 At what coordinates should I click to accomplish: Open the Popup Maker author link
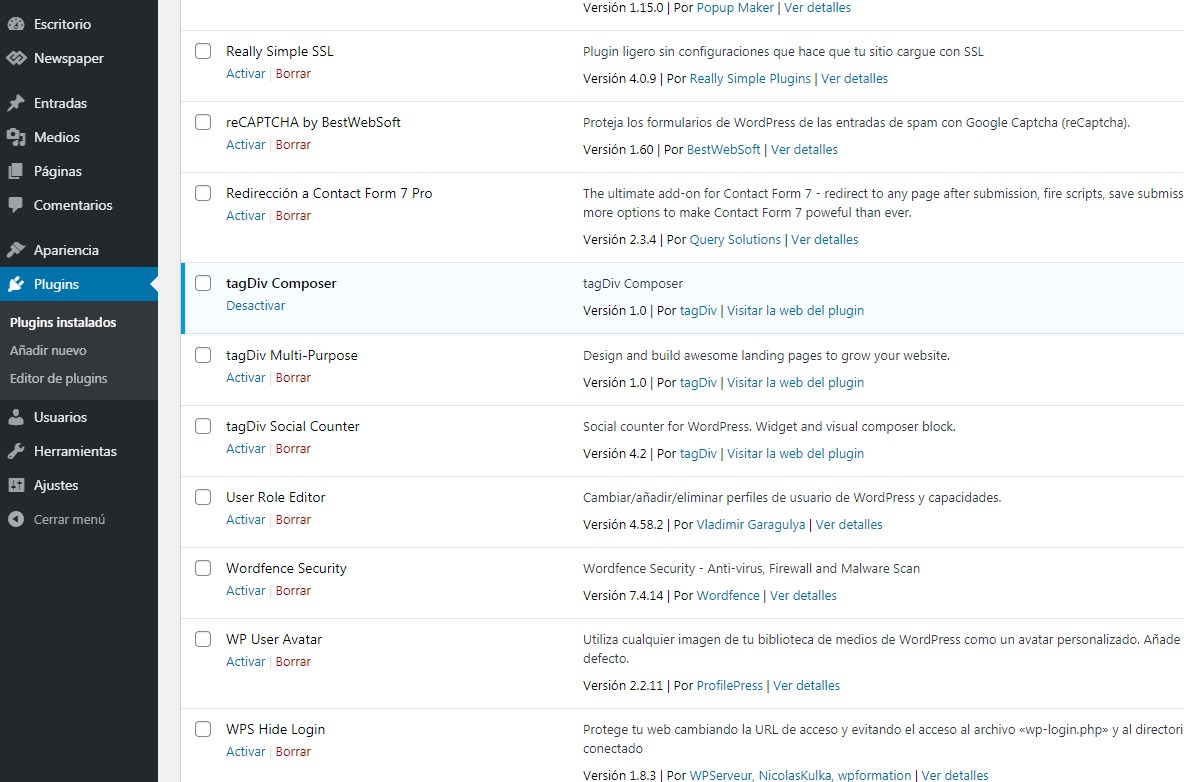[x=735, y=8]
